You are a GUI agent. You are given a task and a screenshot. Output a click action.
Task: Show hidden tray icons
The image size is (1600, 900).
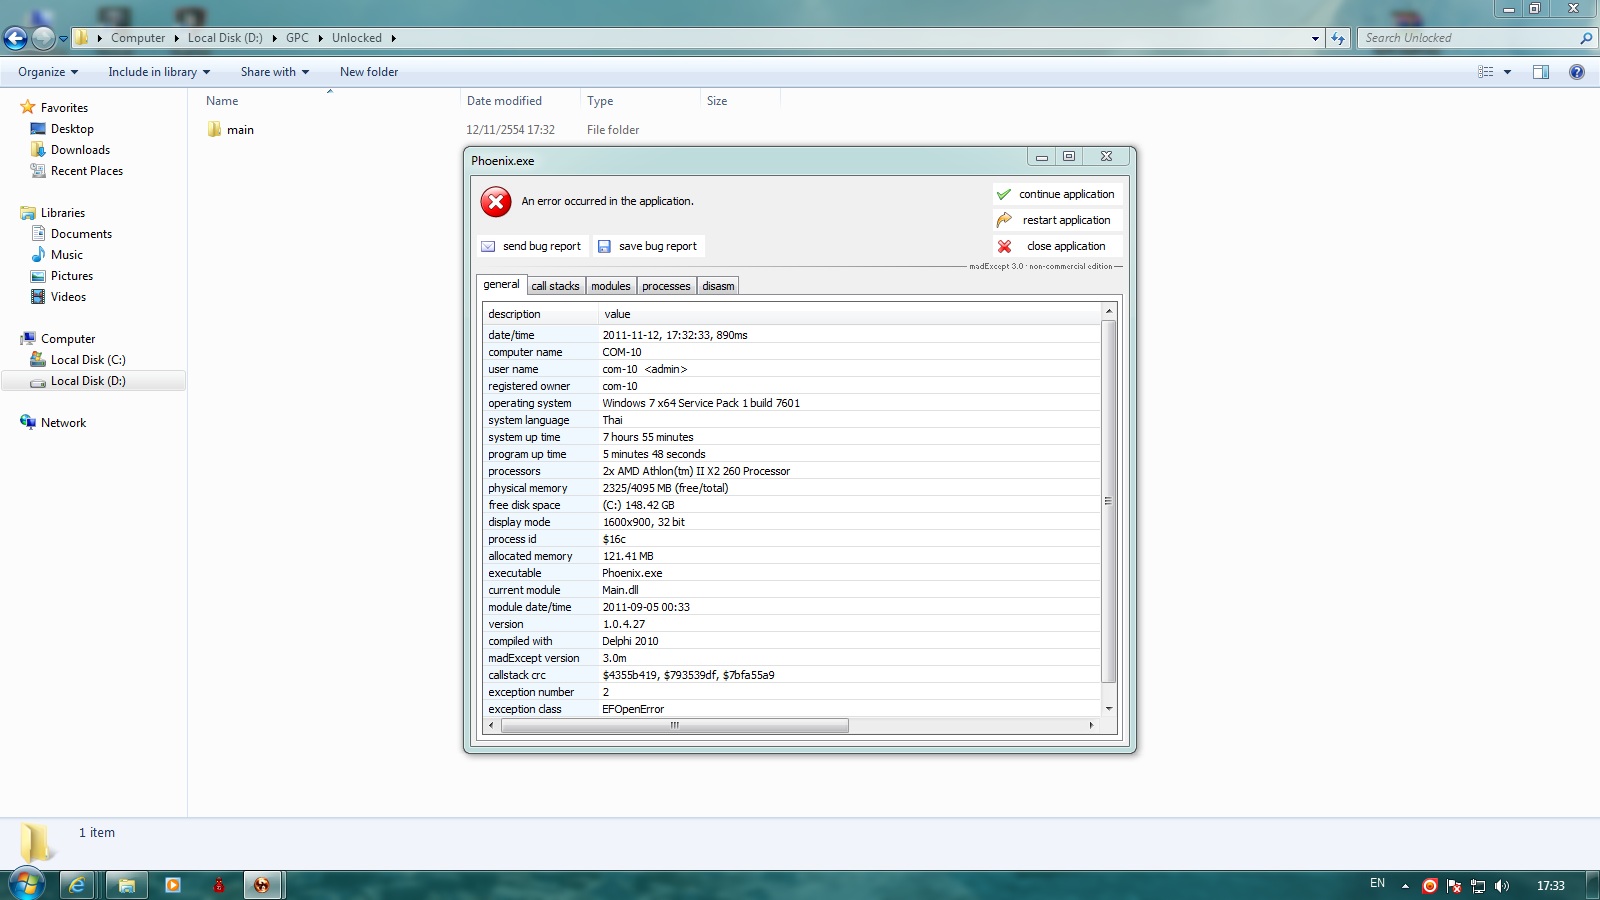coord(1405,886)
